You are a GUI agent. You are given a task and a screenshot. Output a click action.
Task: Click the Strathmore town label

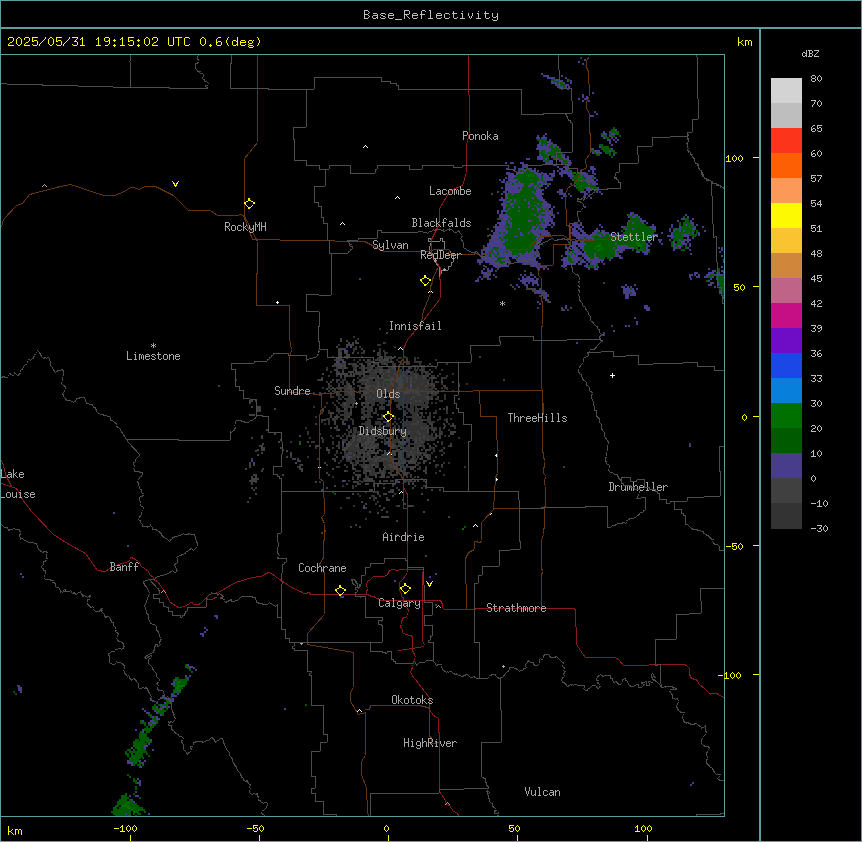pos(516,608)
